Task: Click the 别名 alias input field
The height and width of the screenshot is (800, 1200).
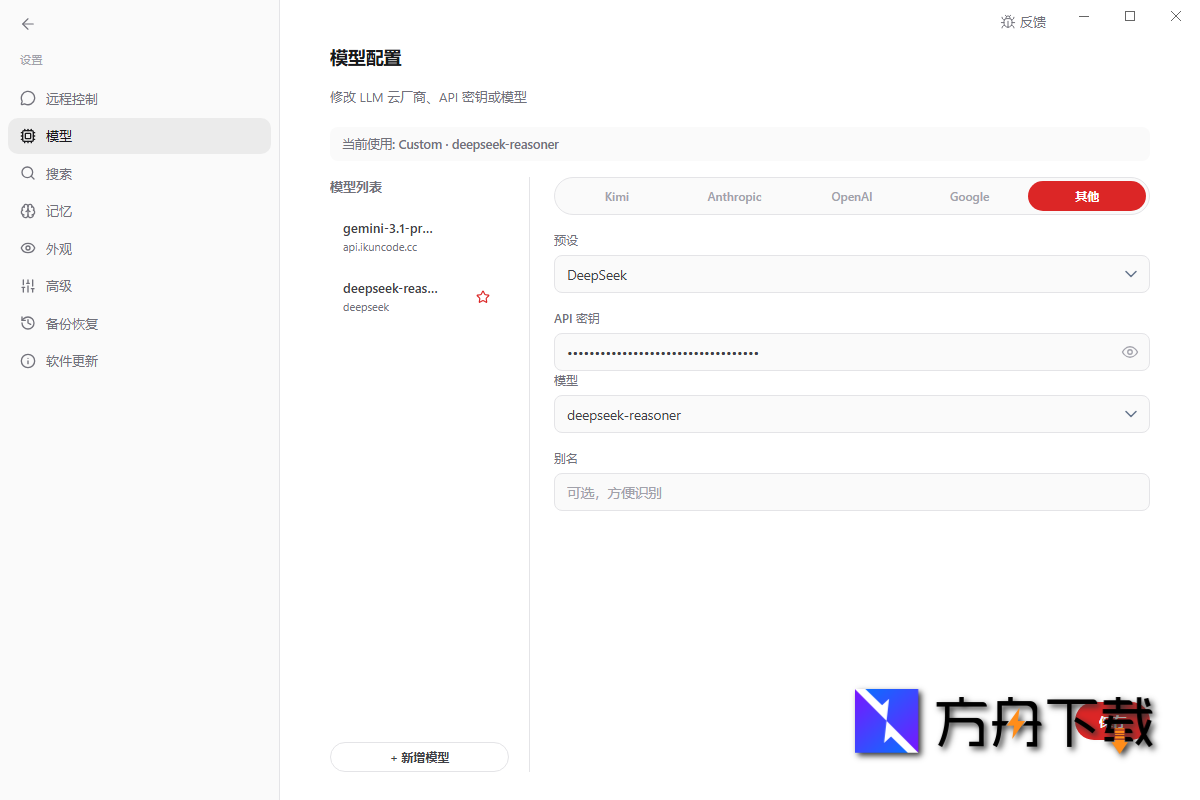Action: [x=851, y=492]
